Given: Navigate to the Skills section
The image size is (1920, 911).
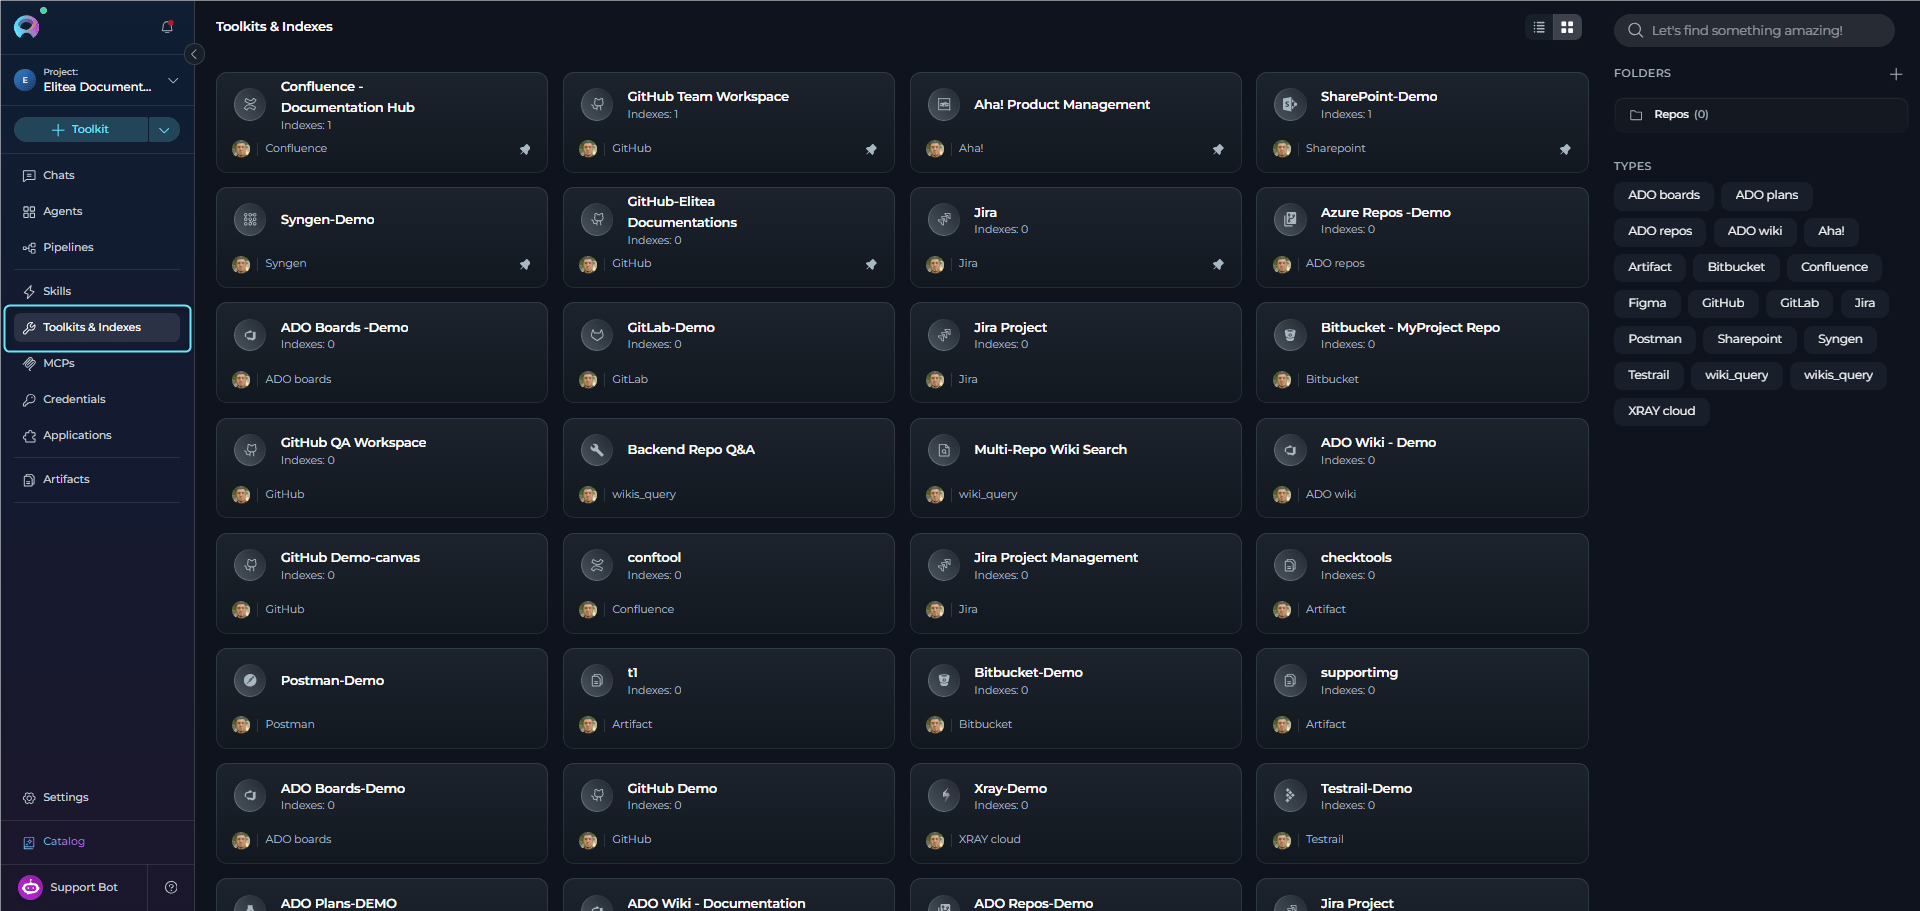Looking at the screenshot, I should (97, 291).
